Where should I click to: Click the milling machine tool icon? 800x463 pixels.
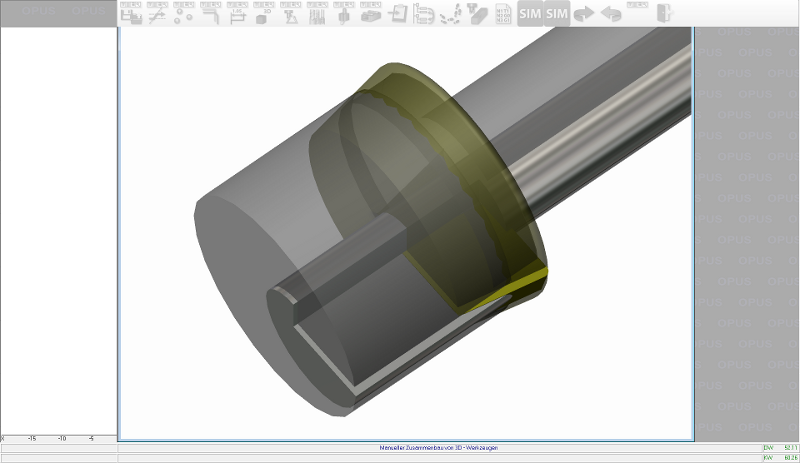pos(290,13)
